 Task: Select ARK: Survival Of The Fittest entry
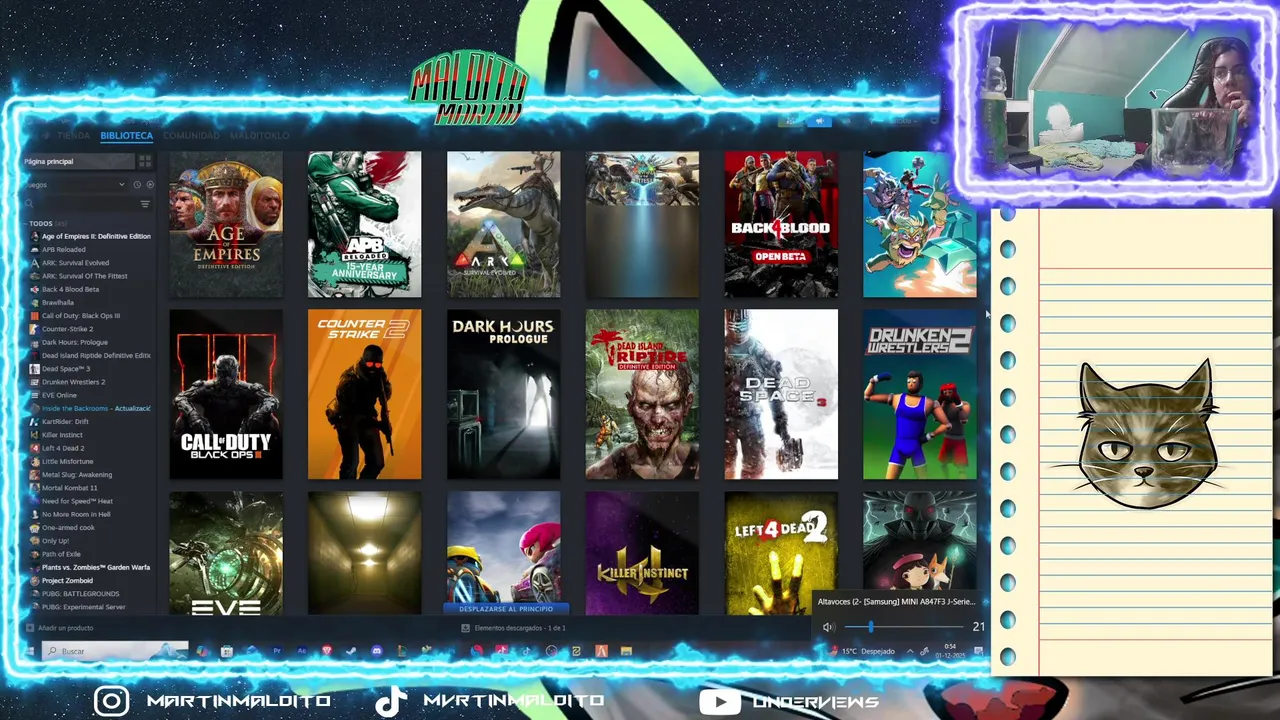tap(85, 276)
